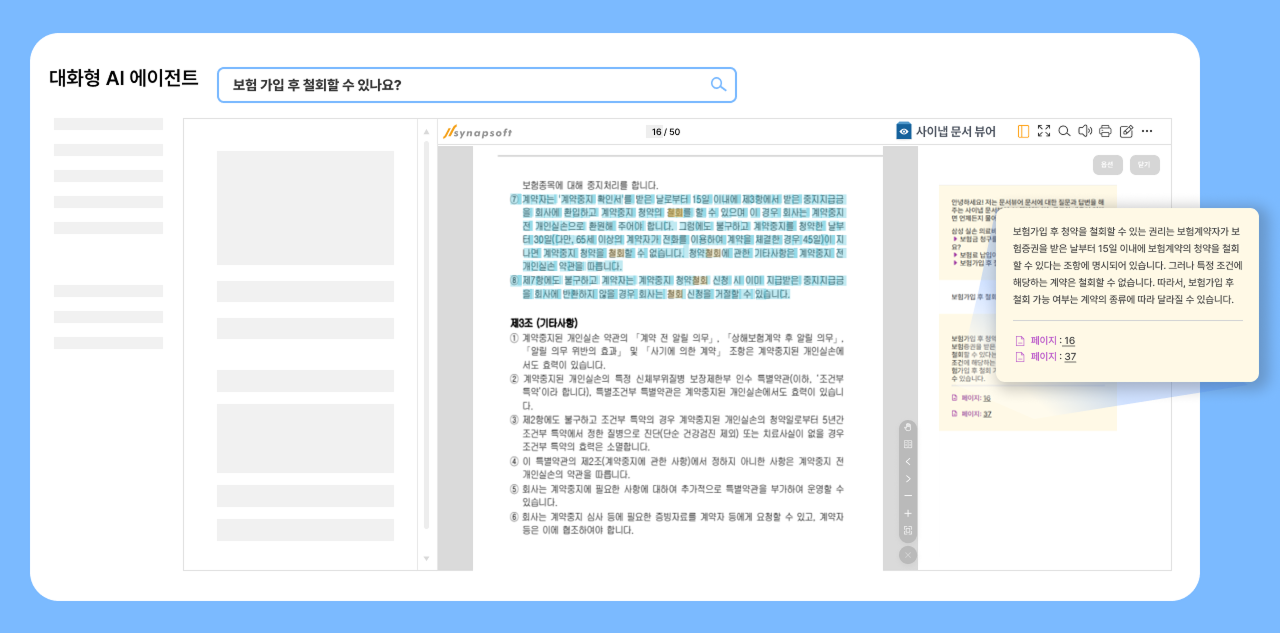Click the question input field with the insurance query

[470, 85]
